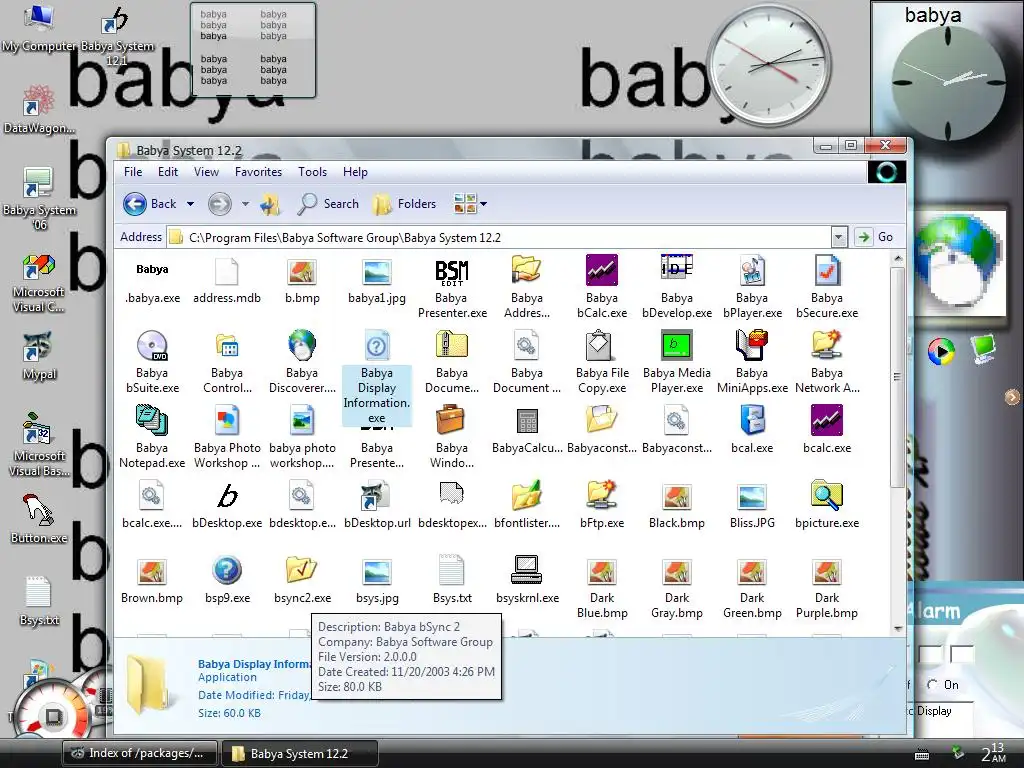Image resolution: width=1024 pixels, height=768 pixels.
Task: Open the Help menu
Action: tap(355, 172)
